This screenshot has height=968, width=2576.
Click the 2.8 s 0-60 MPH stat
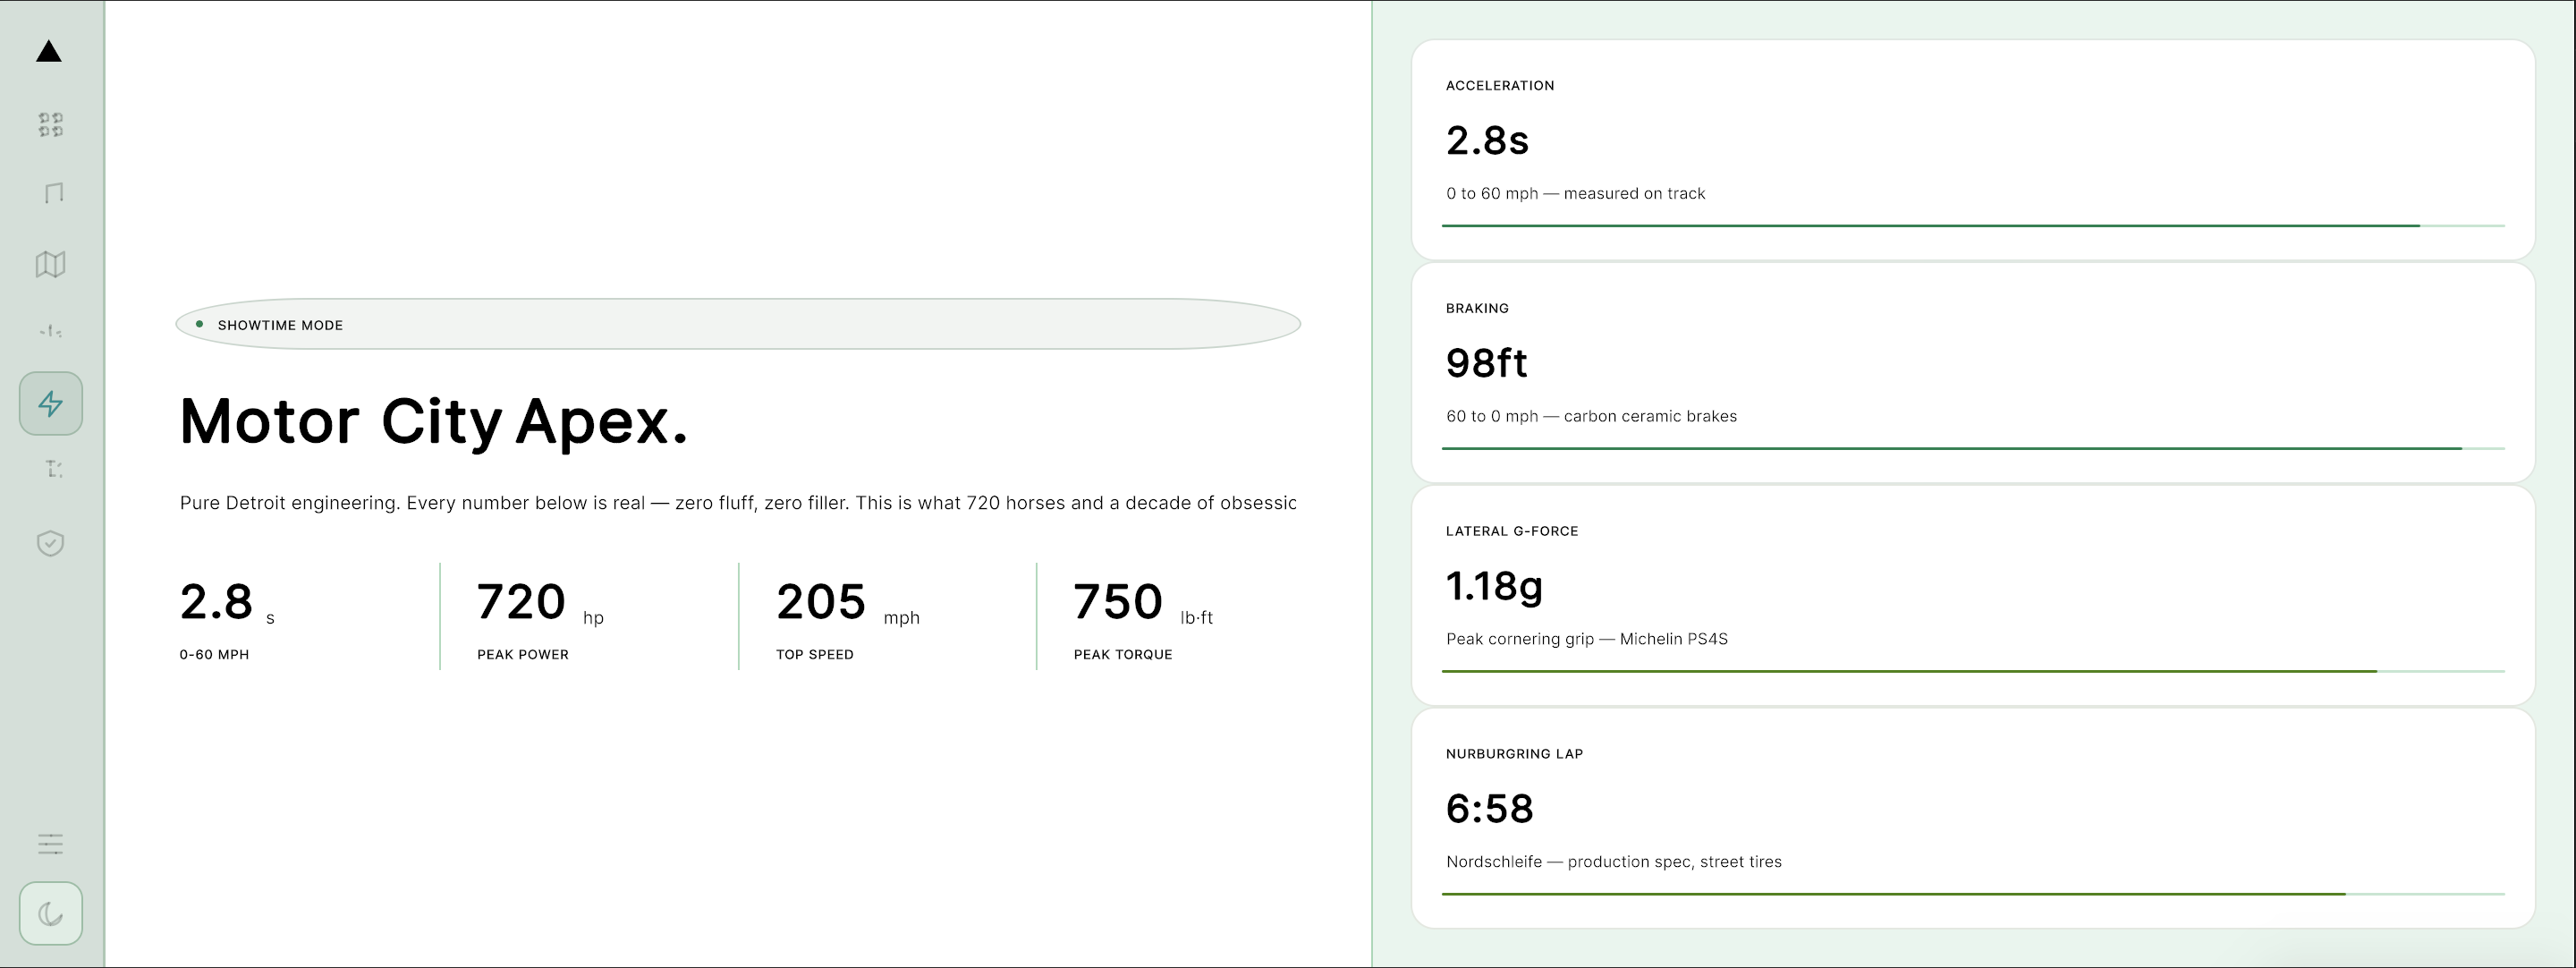point(227,616)
